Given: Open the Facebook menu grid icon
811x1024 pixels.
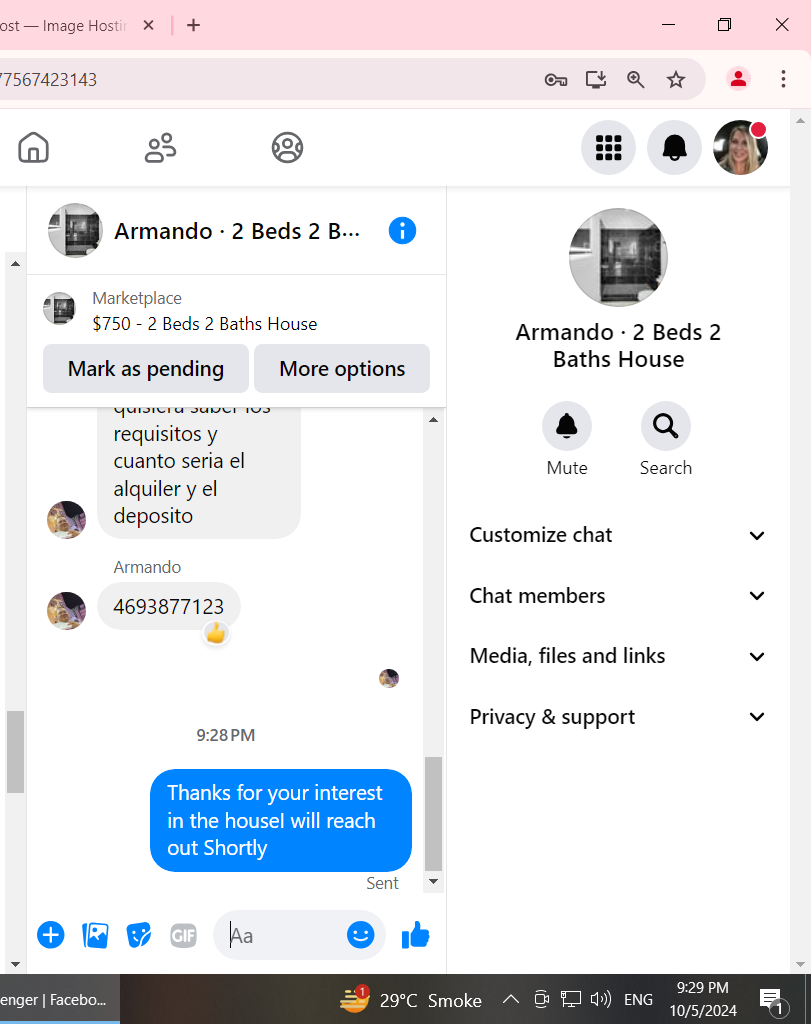Looking at the screenshot, I should [x=609, y=148].
